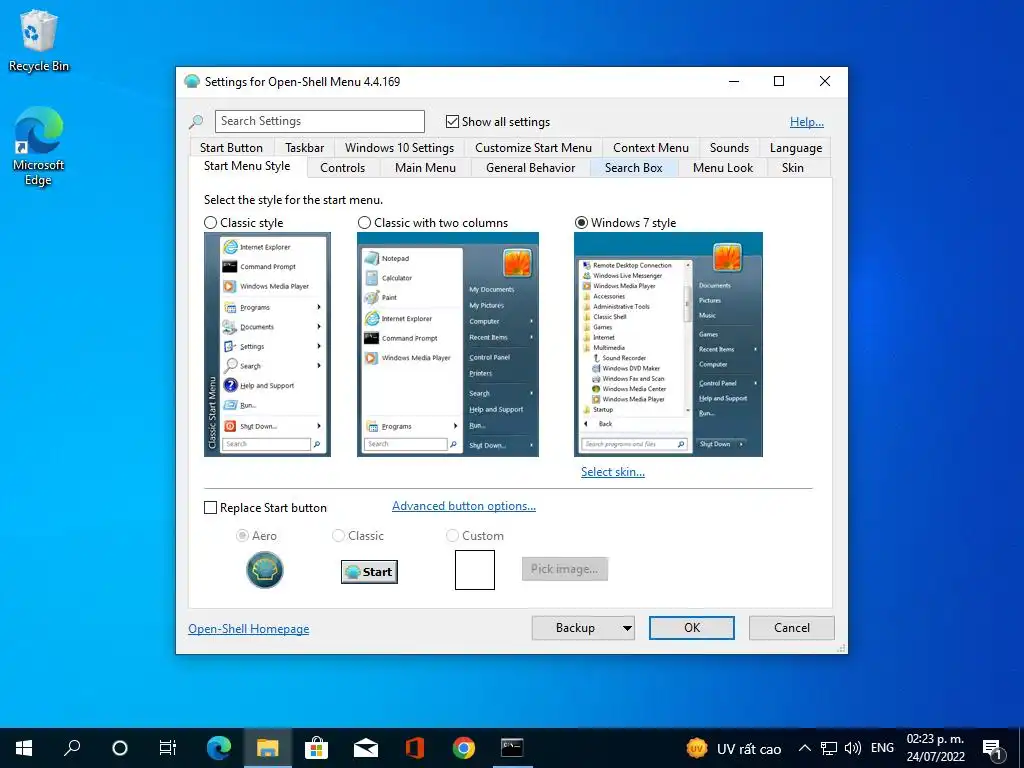Viewport: 1024px width, 768px height.
Task: Open notification center icon
Action: [x=993, y=750]
